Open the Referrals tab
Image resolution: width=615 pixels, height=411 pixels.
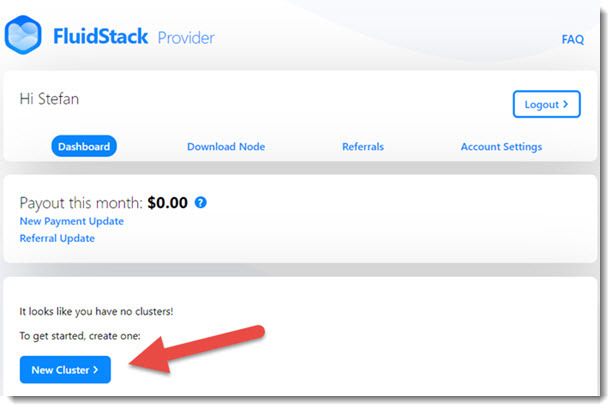pyautogui.click(x=363, y=147)
